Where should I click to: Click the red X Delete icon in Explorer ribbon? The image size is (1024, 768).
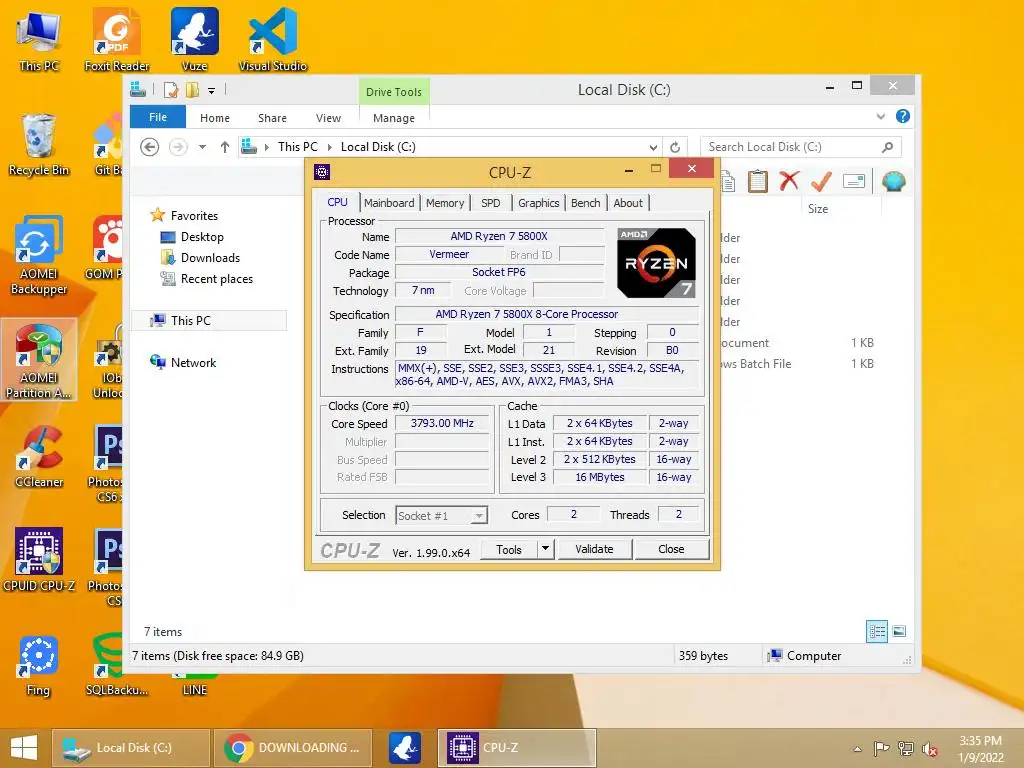click(789, 181)
